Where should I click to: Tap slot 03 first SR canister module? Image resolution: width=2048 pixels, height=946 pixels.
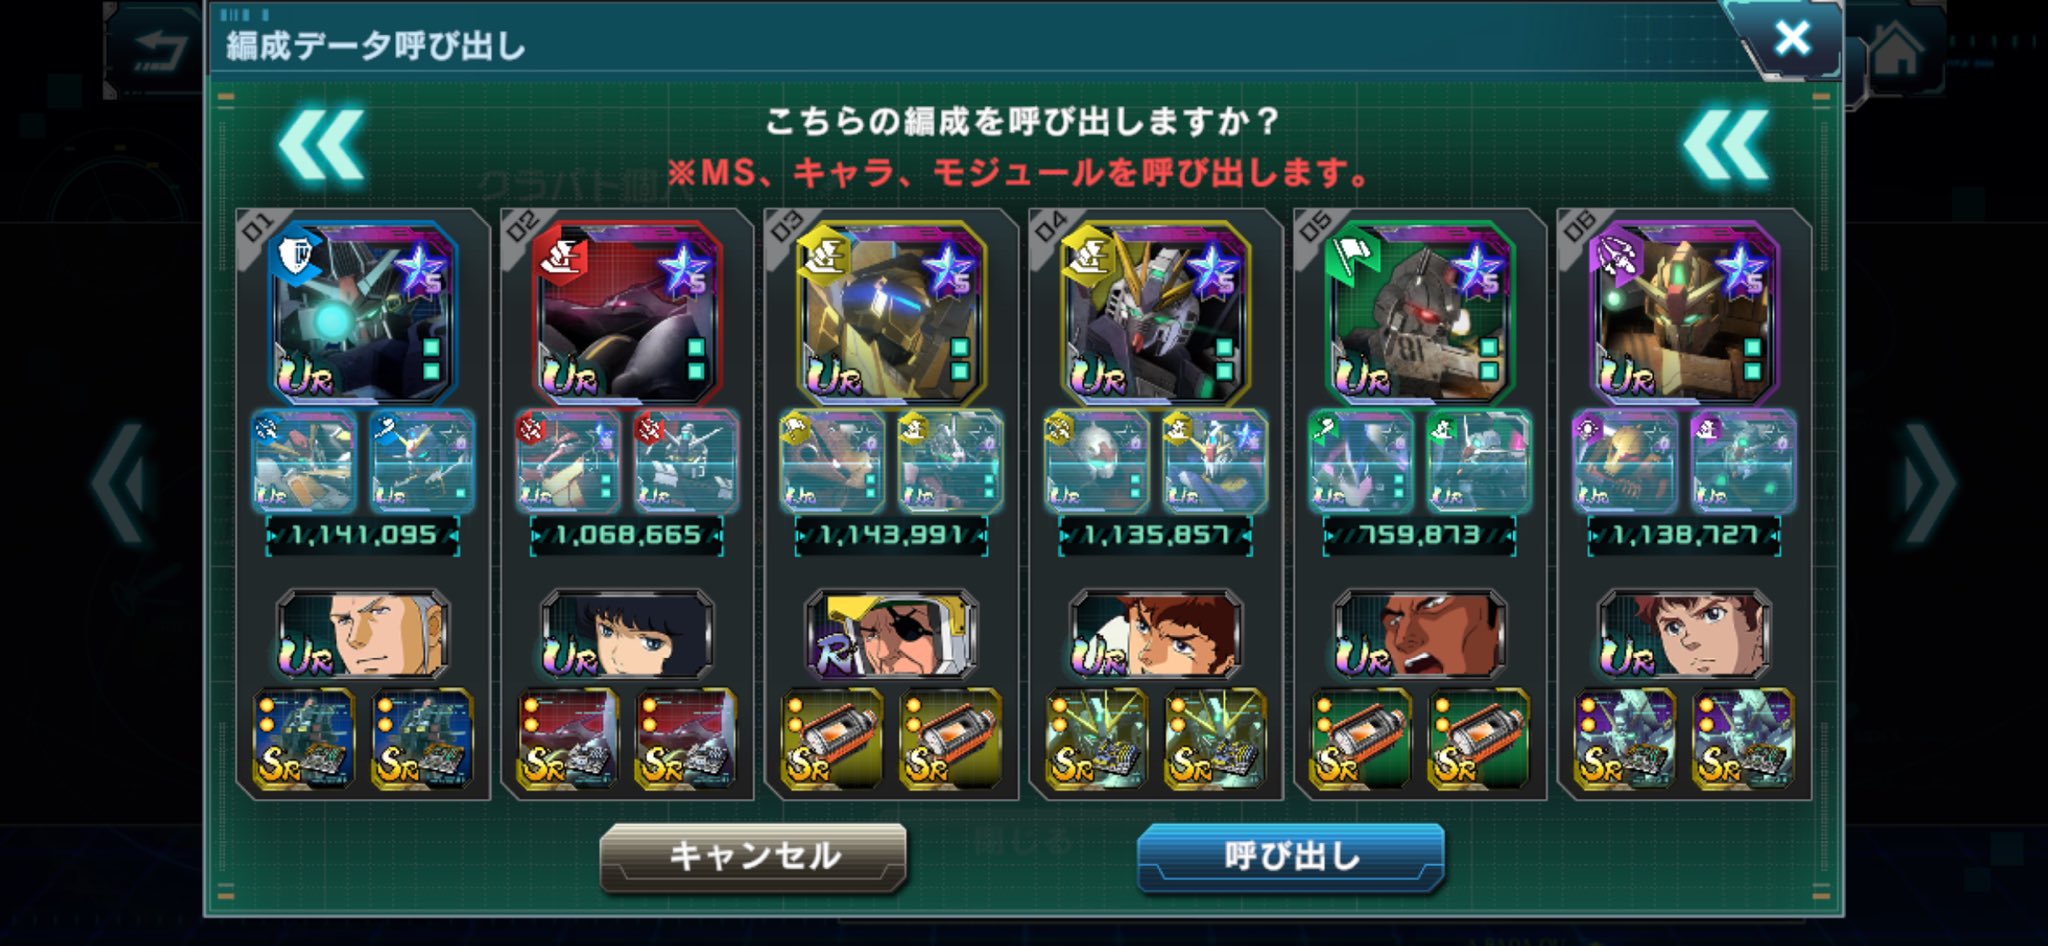(832, 738)
